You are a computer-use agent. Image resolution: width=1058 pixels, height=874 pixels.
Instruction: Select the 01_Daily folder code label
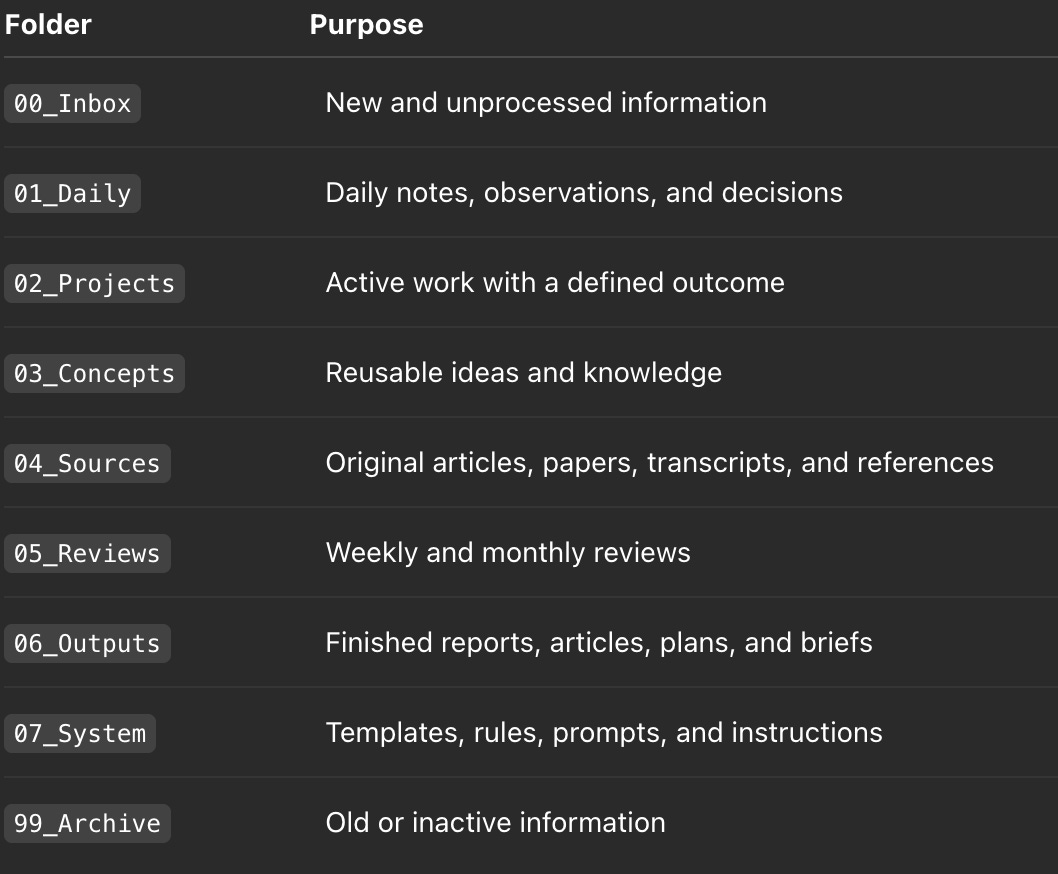point(72,194)
